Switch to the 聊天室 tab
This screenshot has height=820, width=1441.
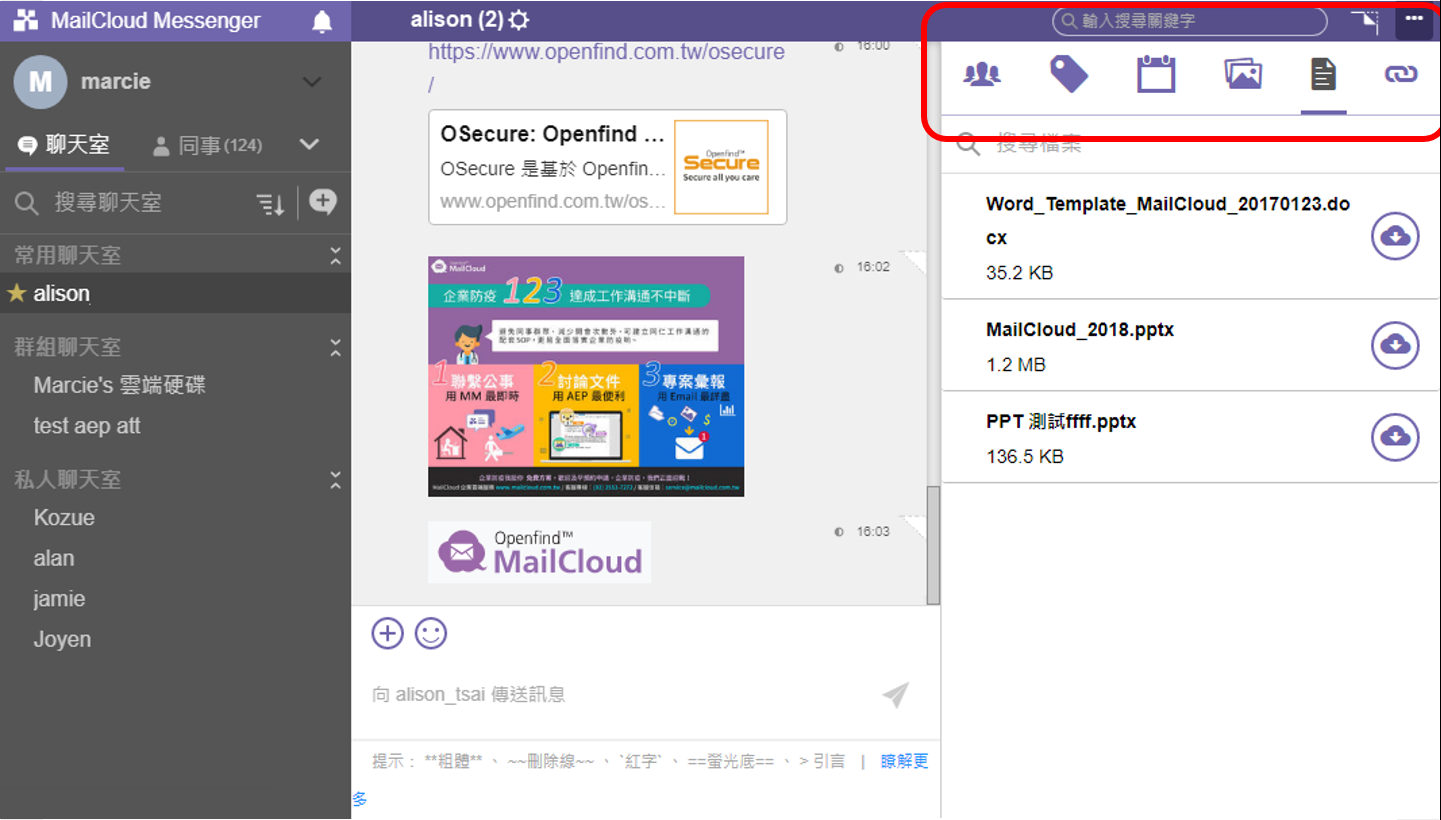tap(65, 146)
